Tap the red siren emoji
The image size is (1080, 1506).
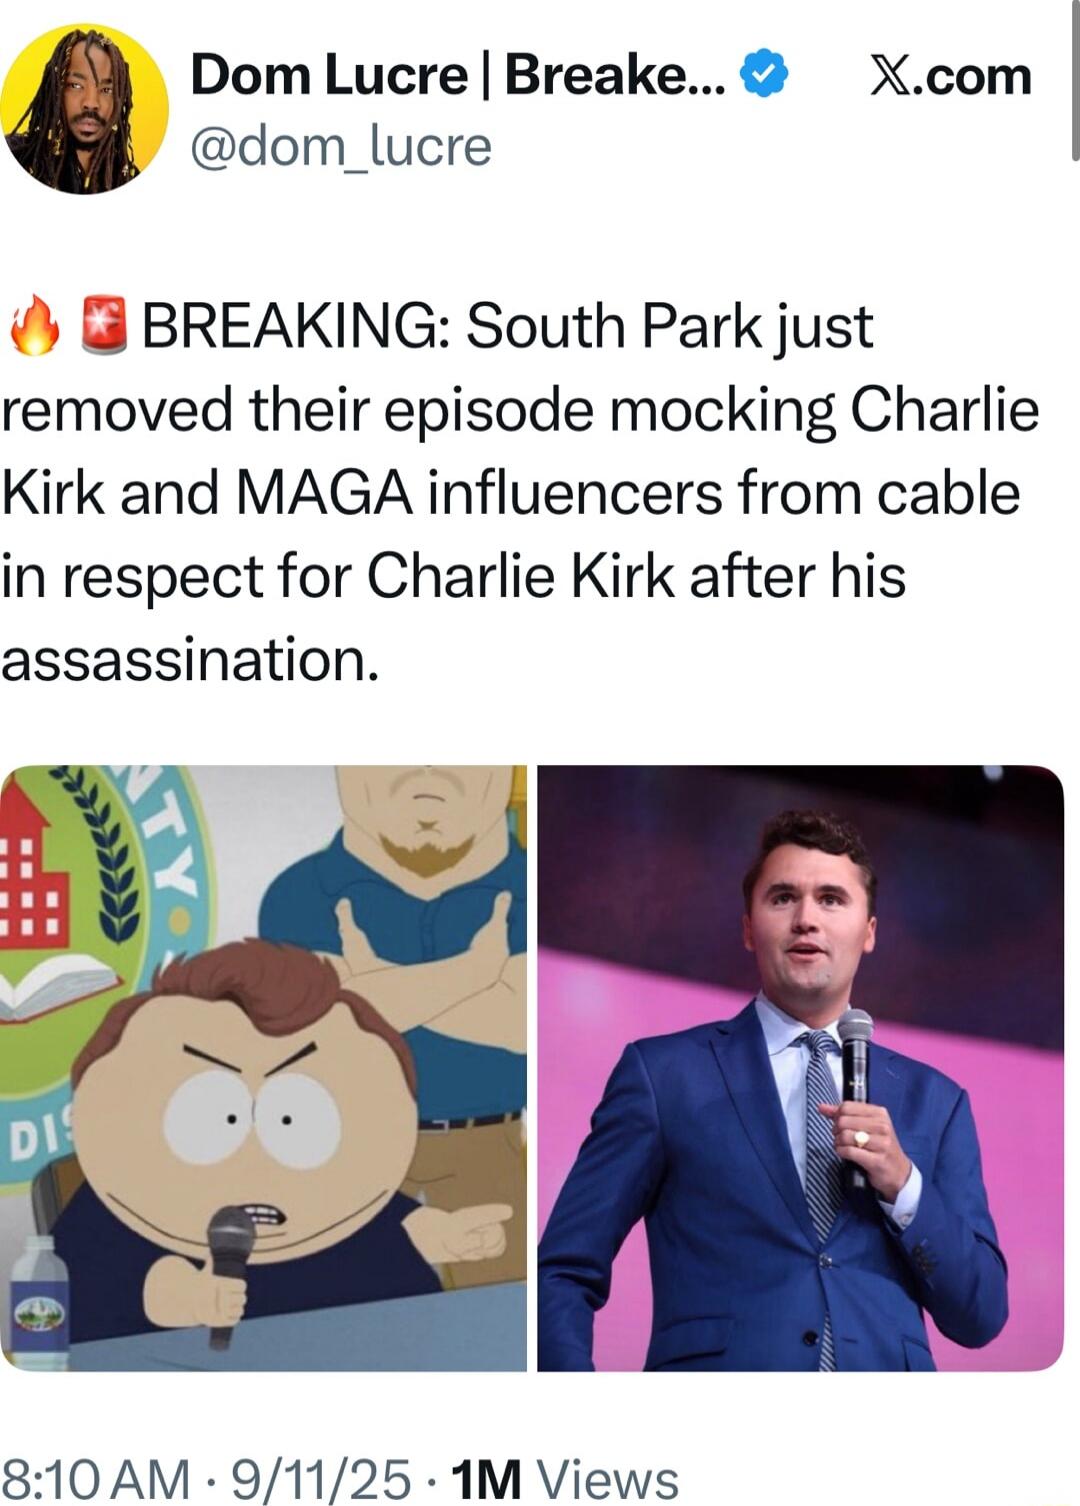[x=103, y=326]
